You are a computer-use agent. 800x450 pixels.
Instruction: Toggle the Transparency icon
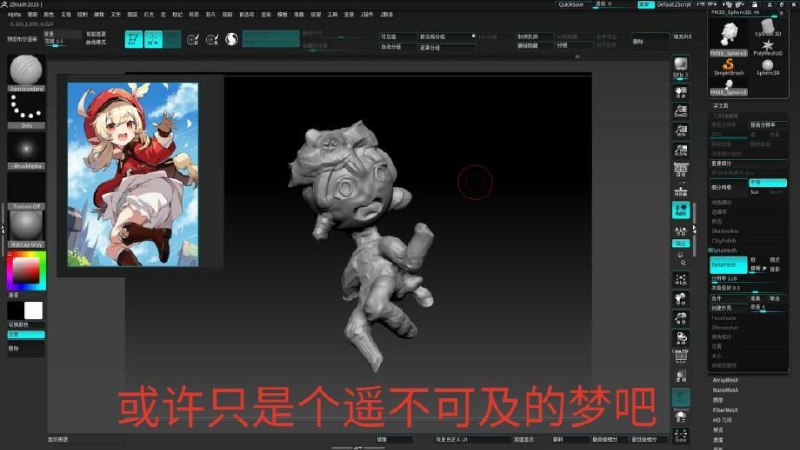click(x=681, y=377)
